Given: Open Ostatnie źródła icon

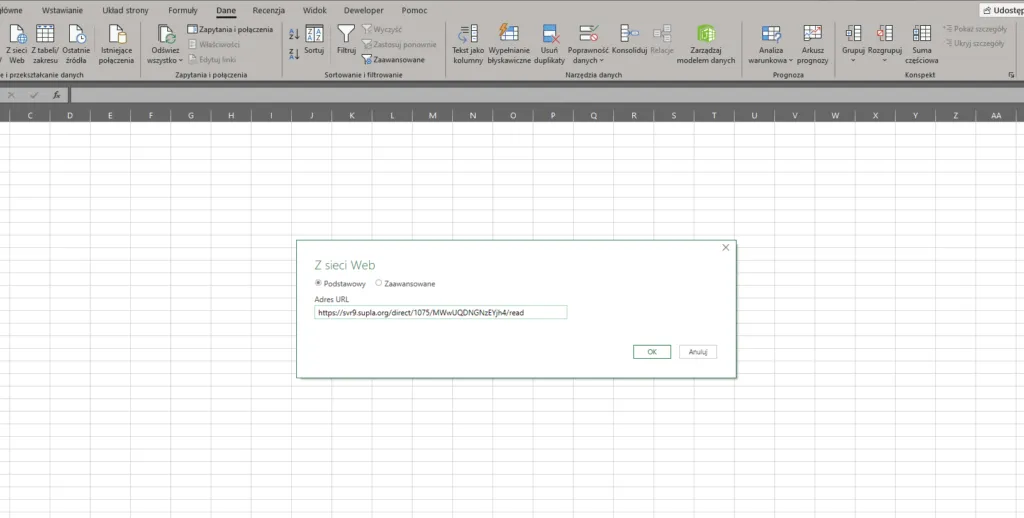Looking at the screenshot, I should (76, 34).
